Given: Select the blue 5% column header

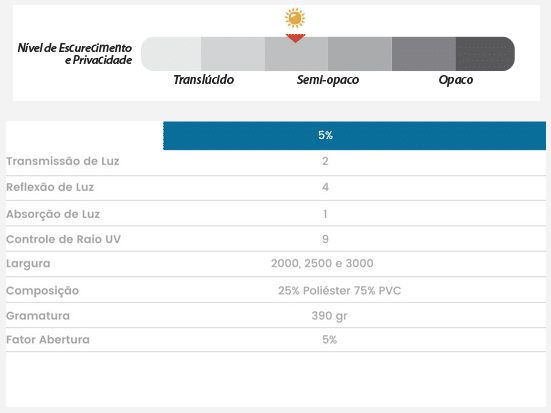Looking at the screenshot, I should pos(355,136).
